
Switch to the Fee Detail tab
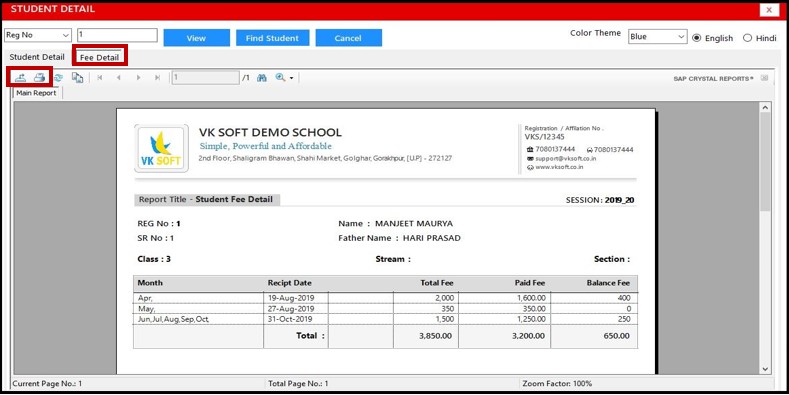click(x=99, y=57)
